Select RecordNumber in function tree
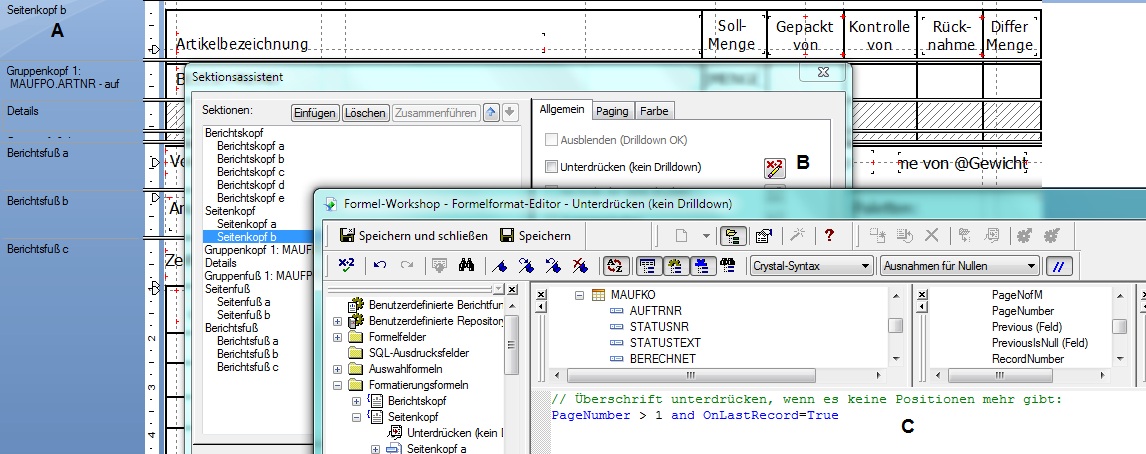This screenshot has height=454, width=1146. click(1028, 359)
